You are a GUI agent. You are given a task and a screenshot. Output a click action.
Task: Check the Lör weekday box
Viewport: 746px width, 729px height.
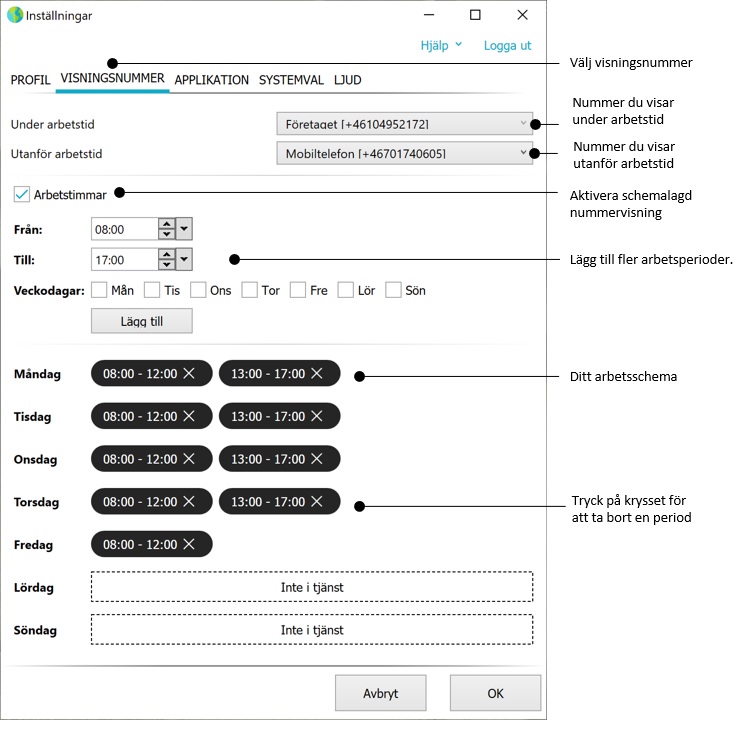coord(345,290)
